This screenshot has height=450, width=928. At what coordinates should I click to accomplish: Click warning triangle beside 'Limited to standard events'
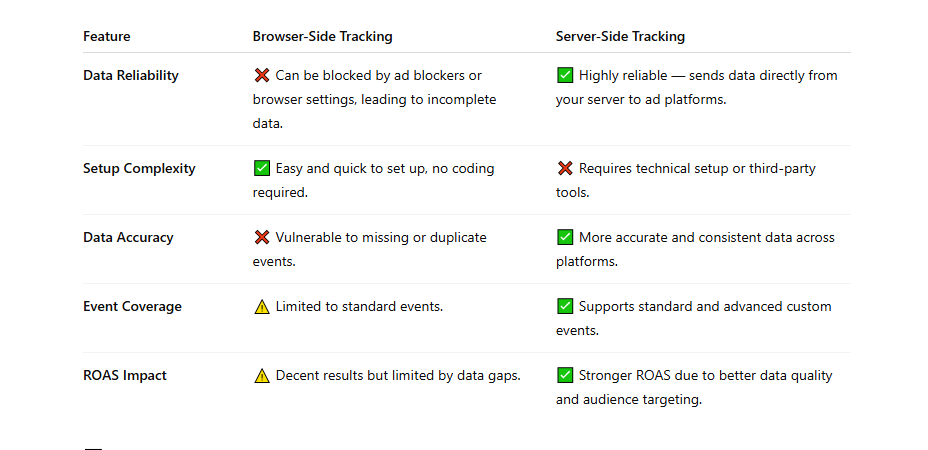tap(262, 307)
